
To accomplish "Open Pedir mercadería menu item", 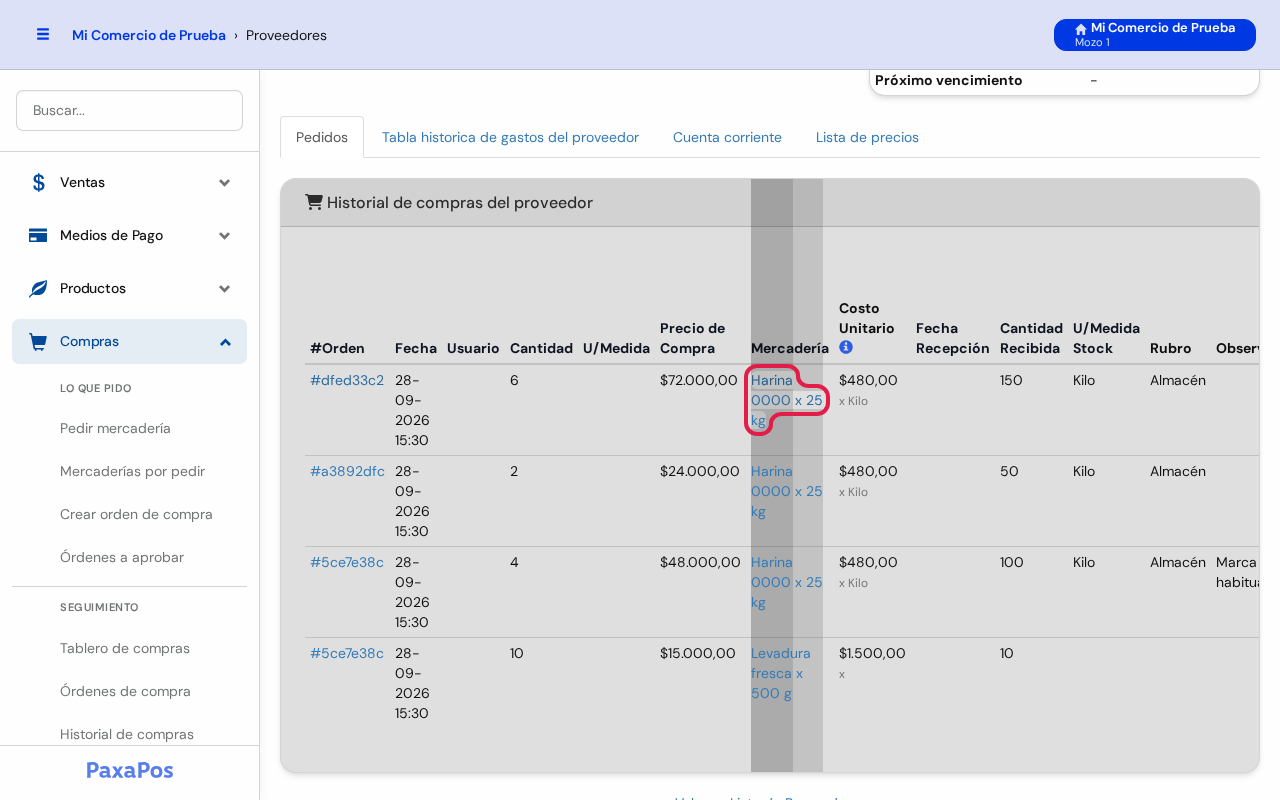I will point(115,428).
